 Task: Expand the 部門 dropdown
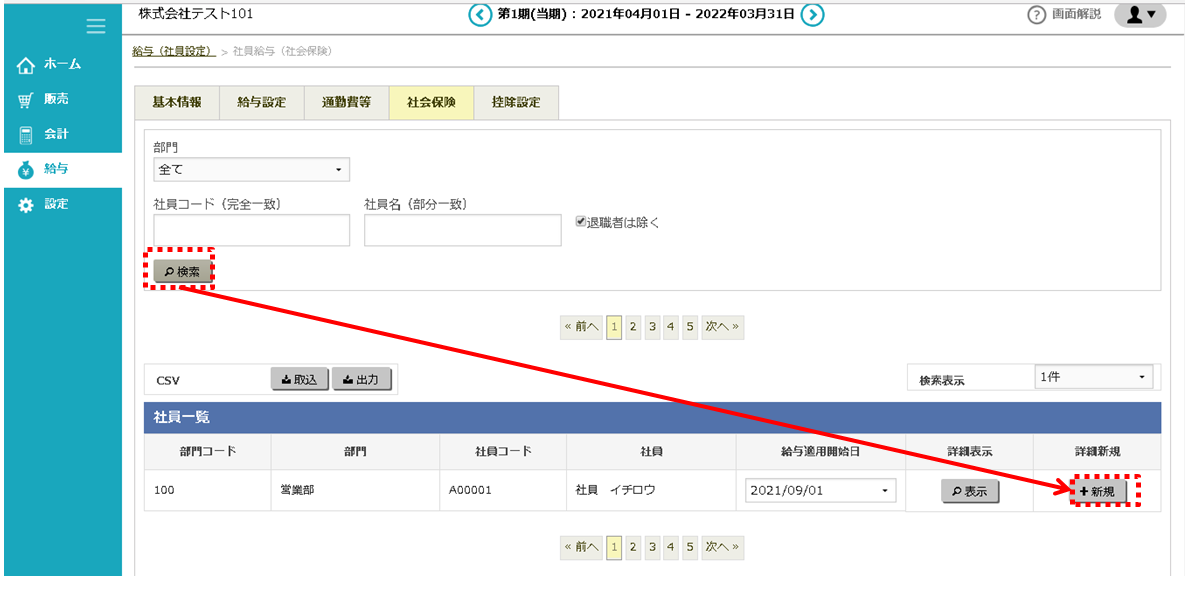click(251, 170)
